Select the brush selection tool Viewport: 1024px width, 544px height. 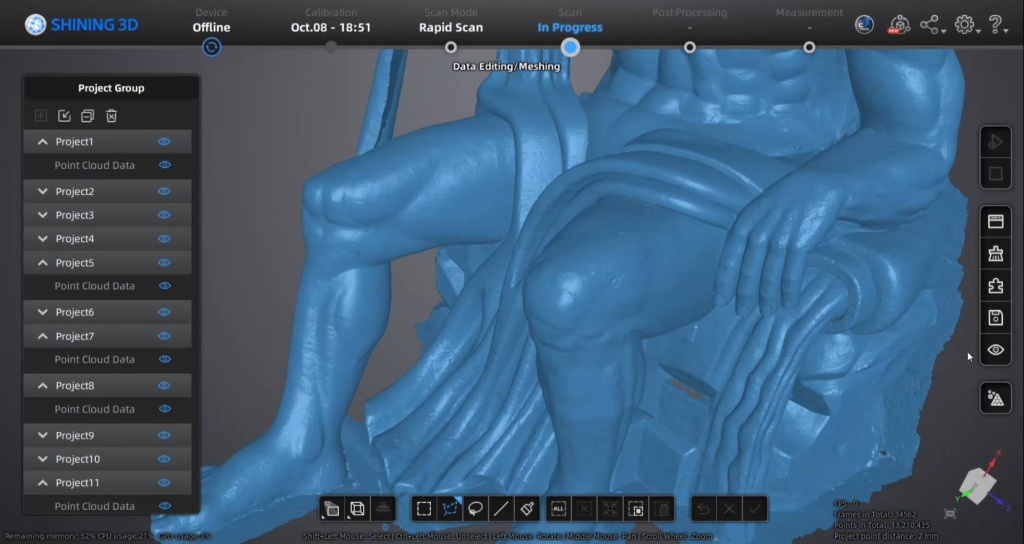coord(527,509)
